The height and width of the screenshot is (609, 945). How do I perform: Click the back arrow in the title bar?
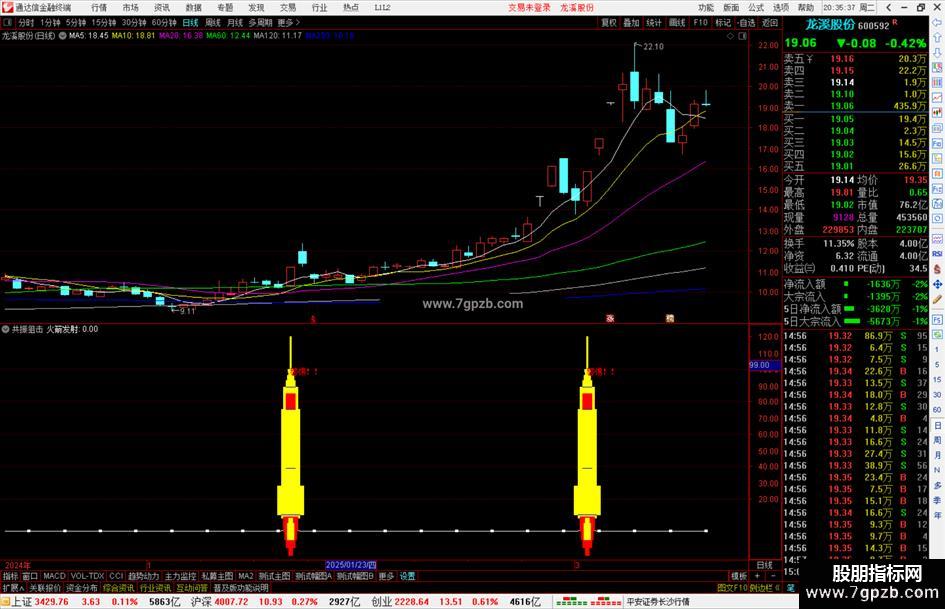tap(889, 7)
